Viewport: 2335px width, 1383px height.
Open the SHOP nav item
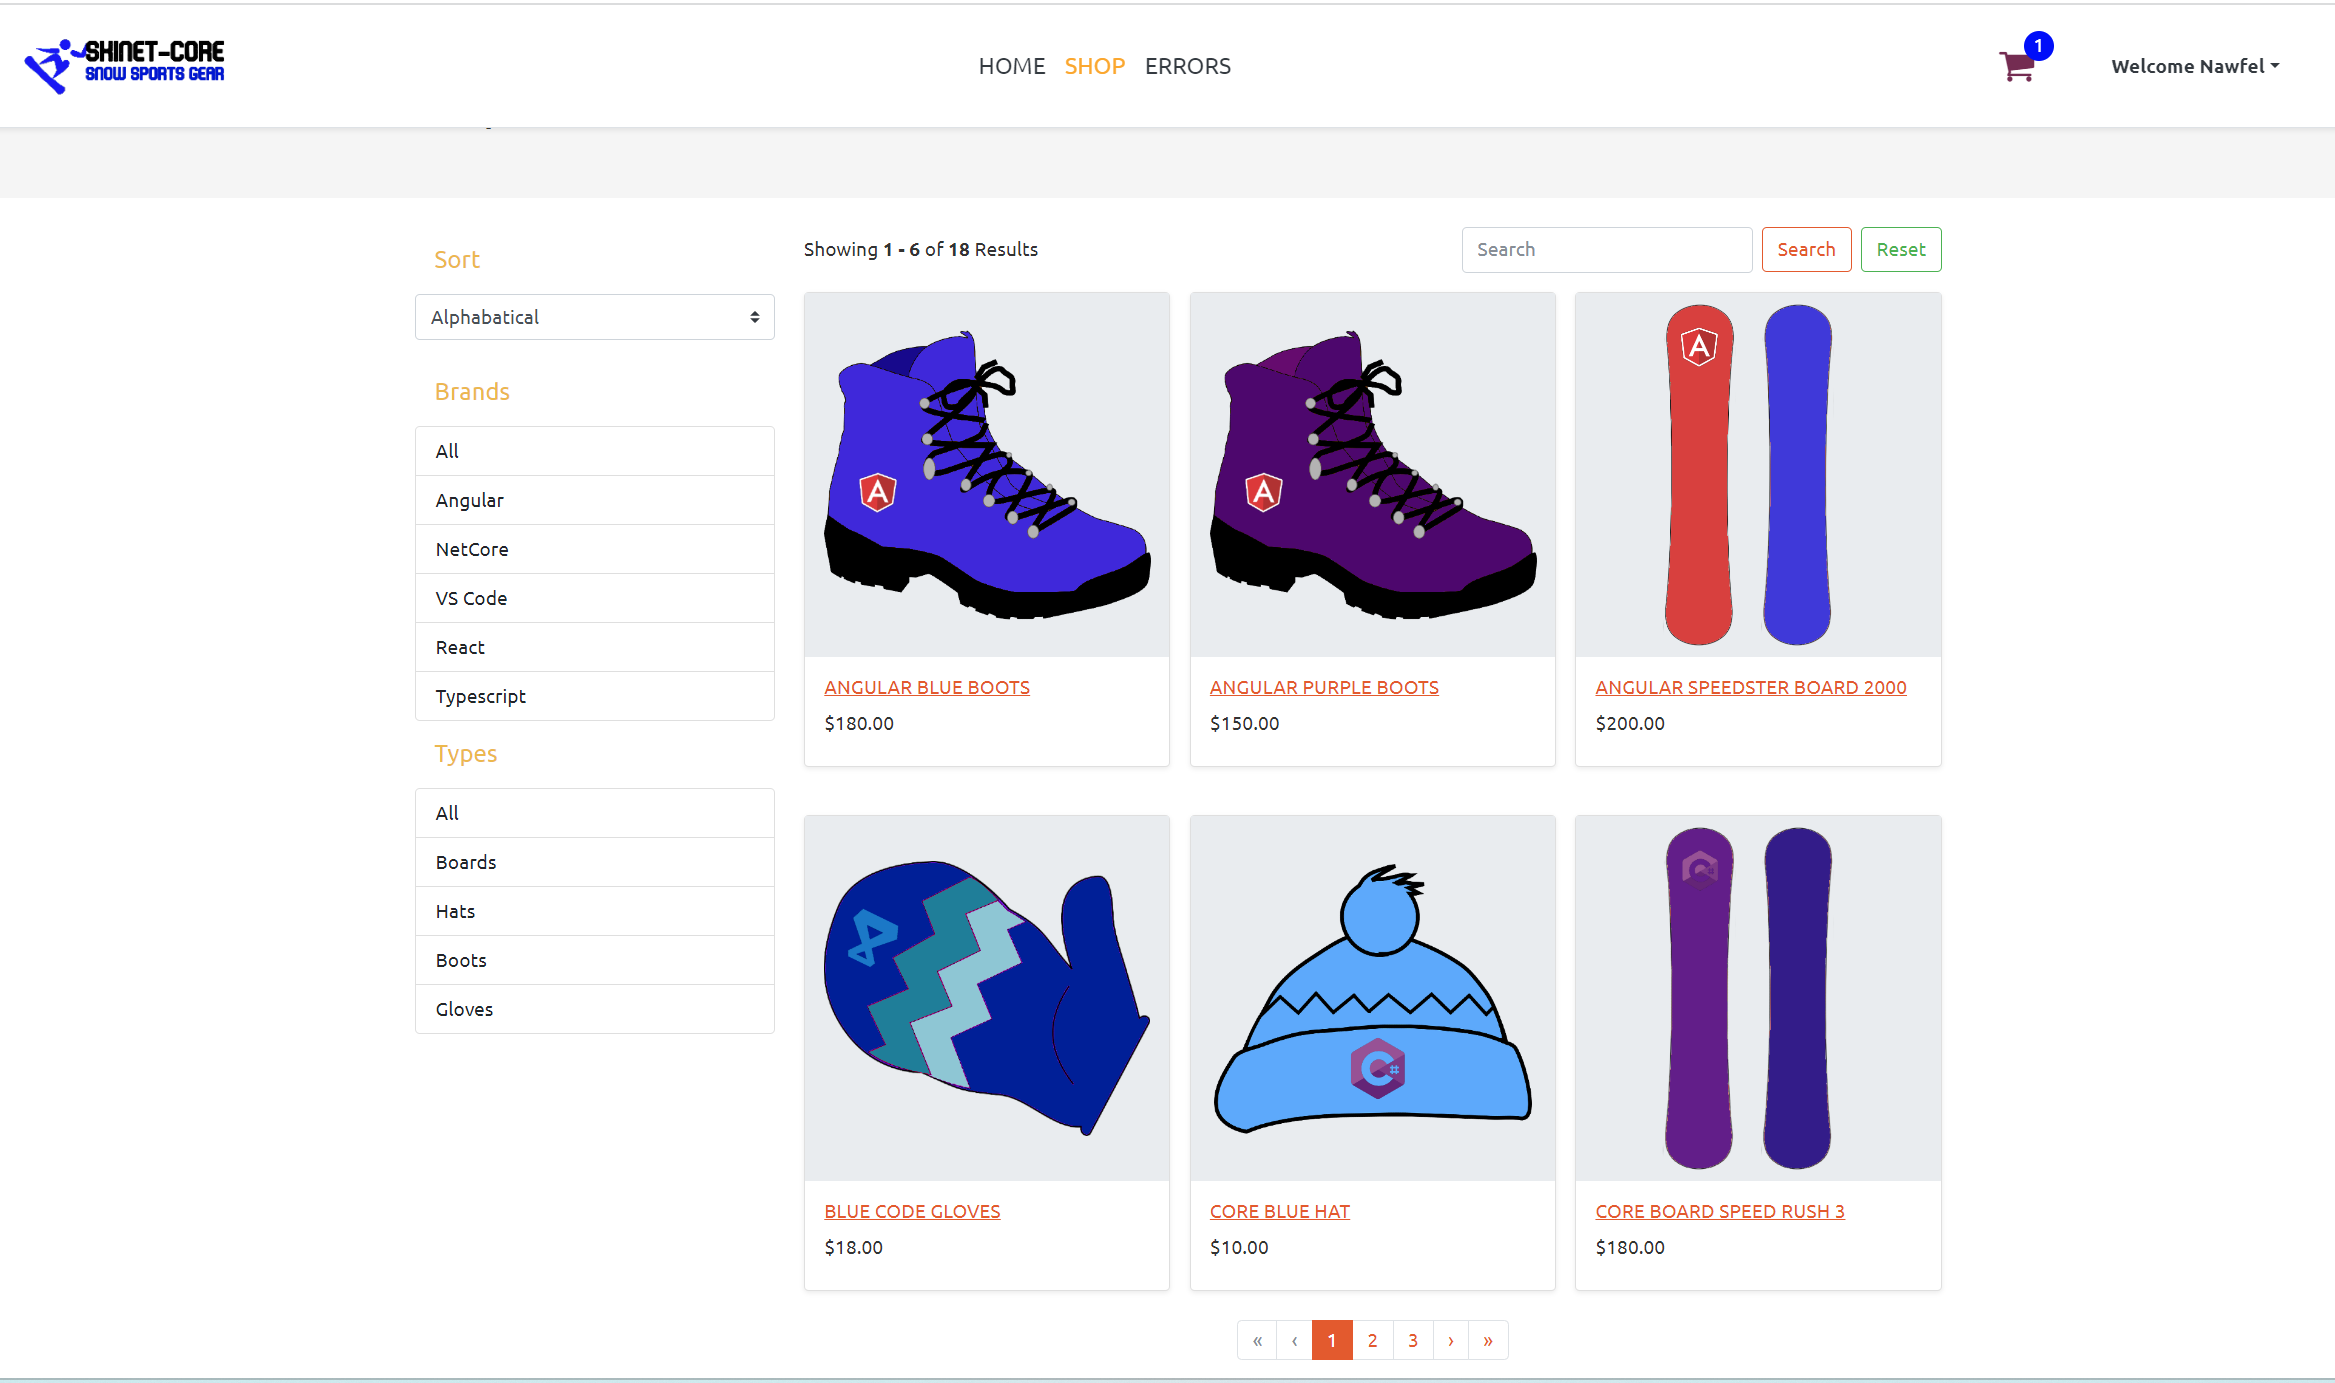click(1094, 66)
